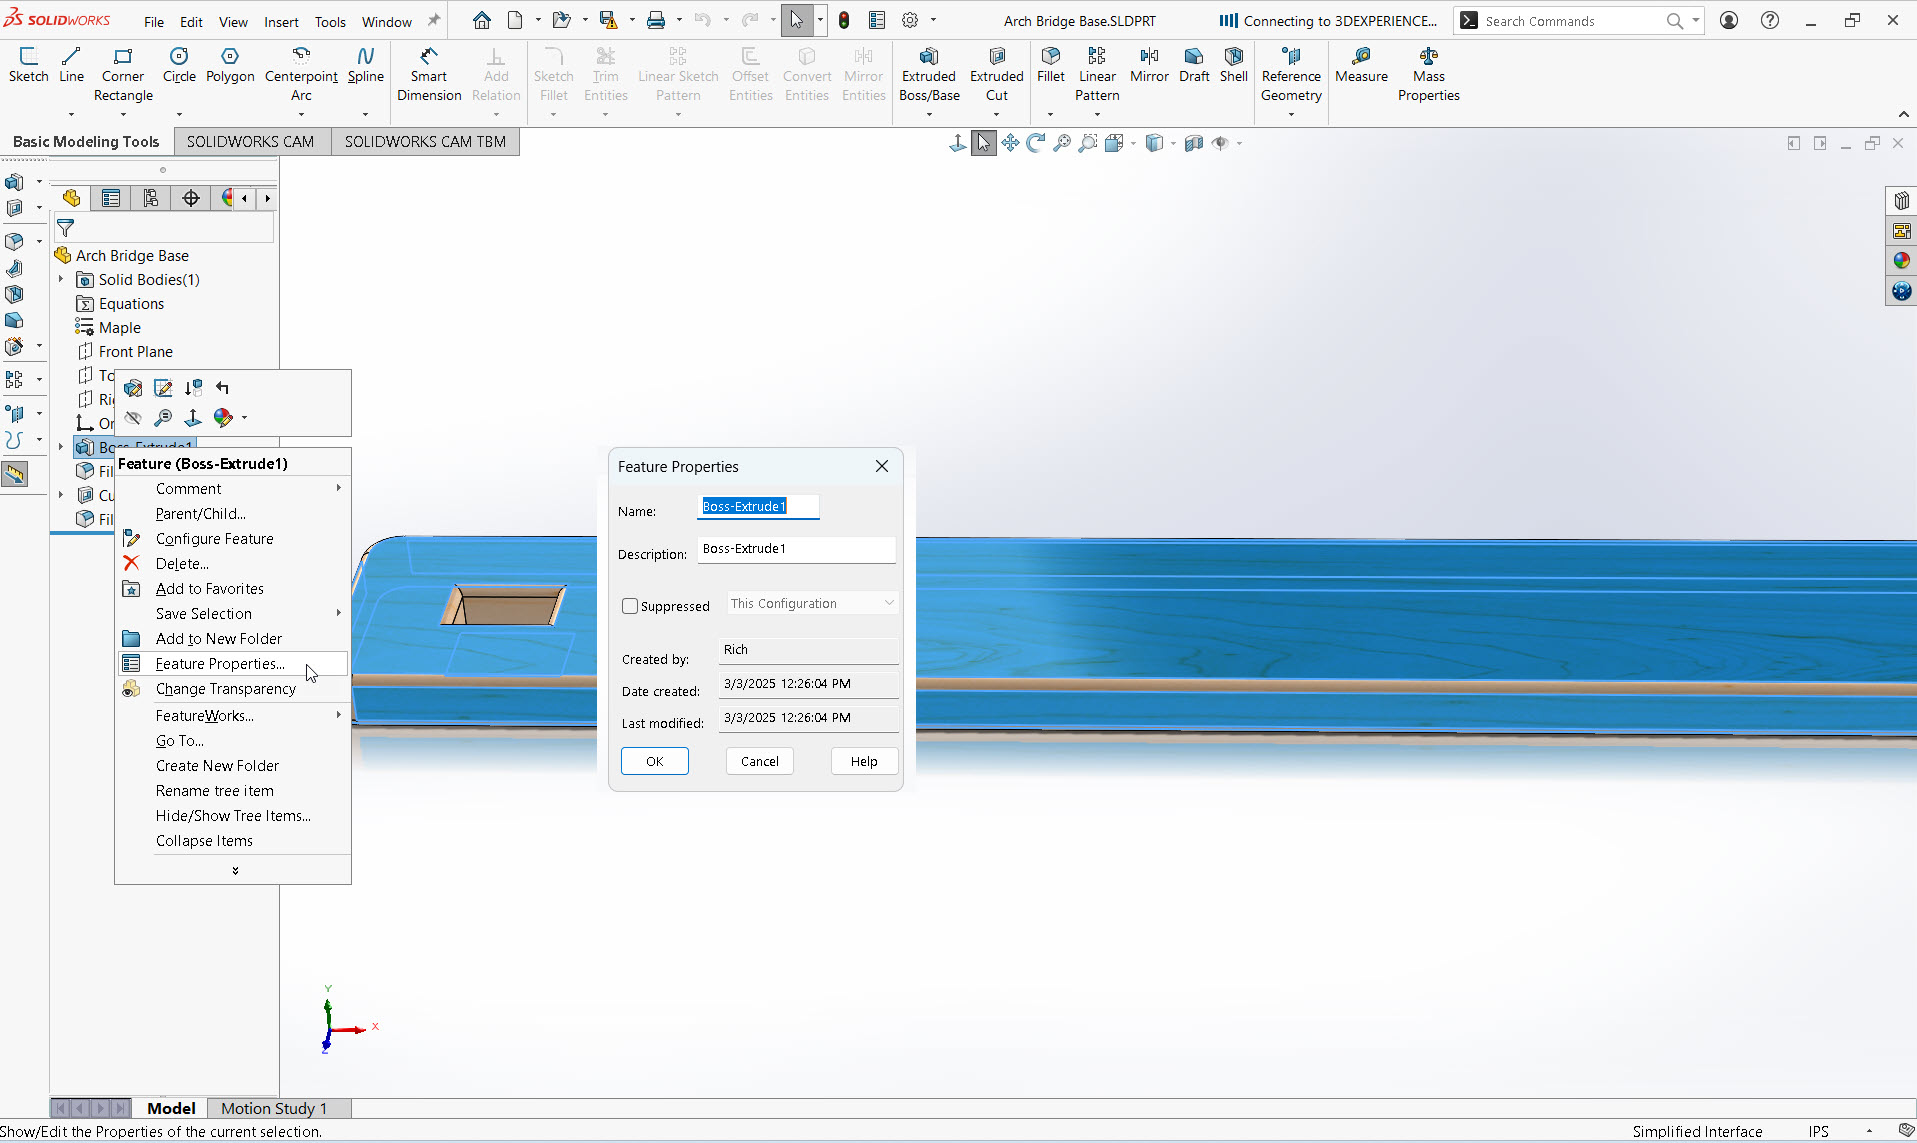
Task: Switch to the SOLIDWORKS CAM tab
Action: 251,141
